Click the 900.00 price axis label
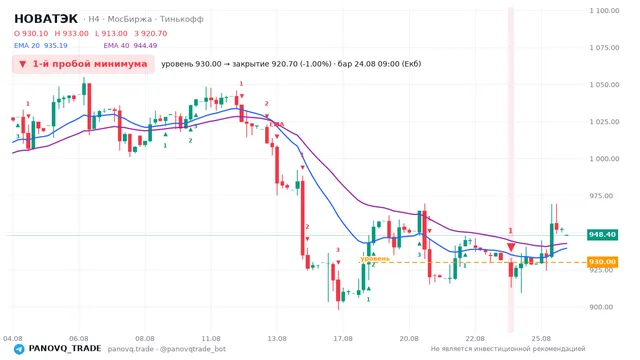Screen dimensions: 640x360 click(x=601, y=307)
